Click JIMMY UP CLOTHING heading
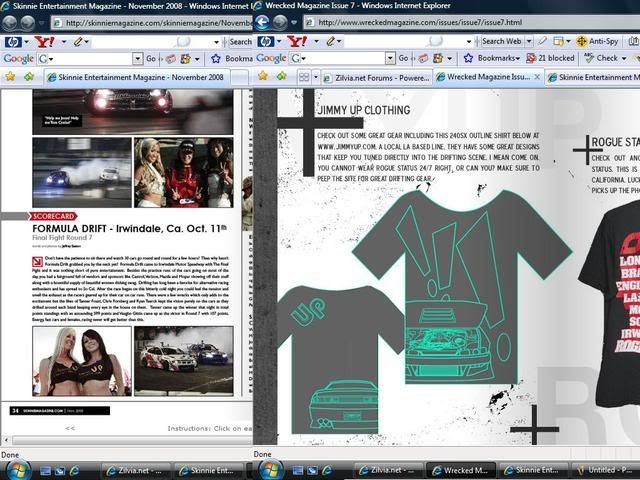640x480 pixels. point(364,110)
